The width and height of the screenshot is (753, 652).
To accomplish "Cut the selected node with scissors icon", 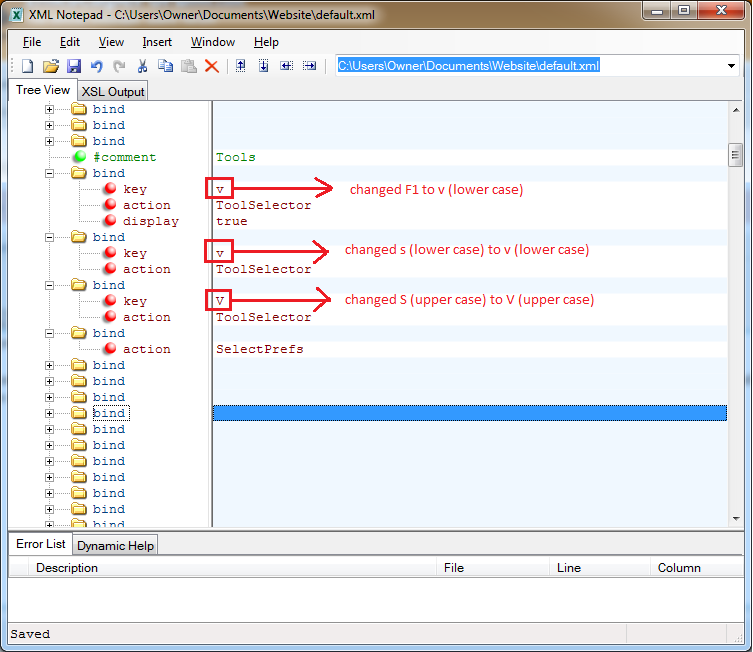I will click(x=142, y=66).
